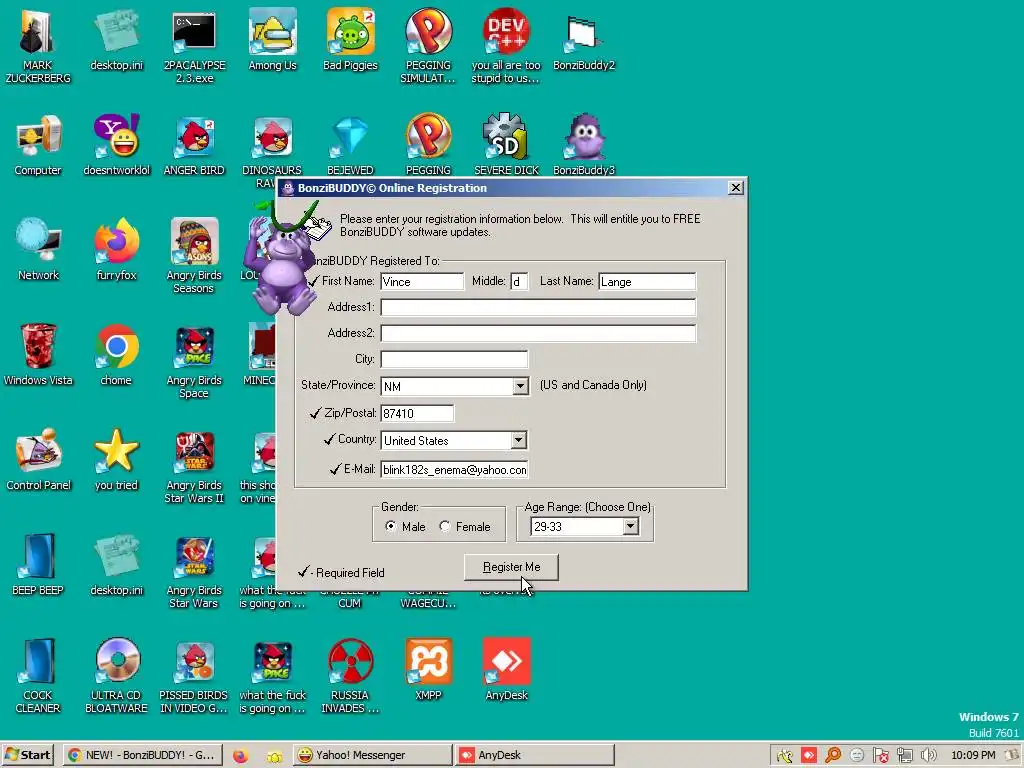
Task: Click the Register Me button
Action: coord(511,567)
